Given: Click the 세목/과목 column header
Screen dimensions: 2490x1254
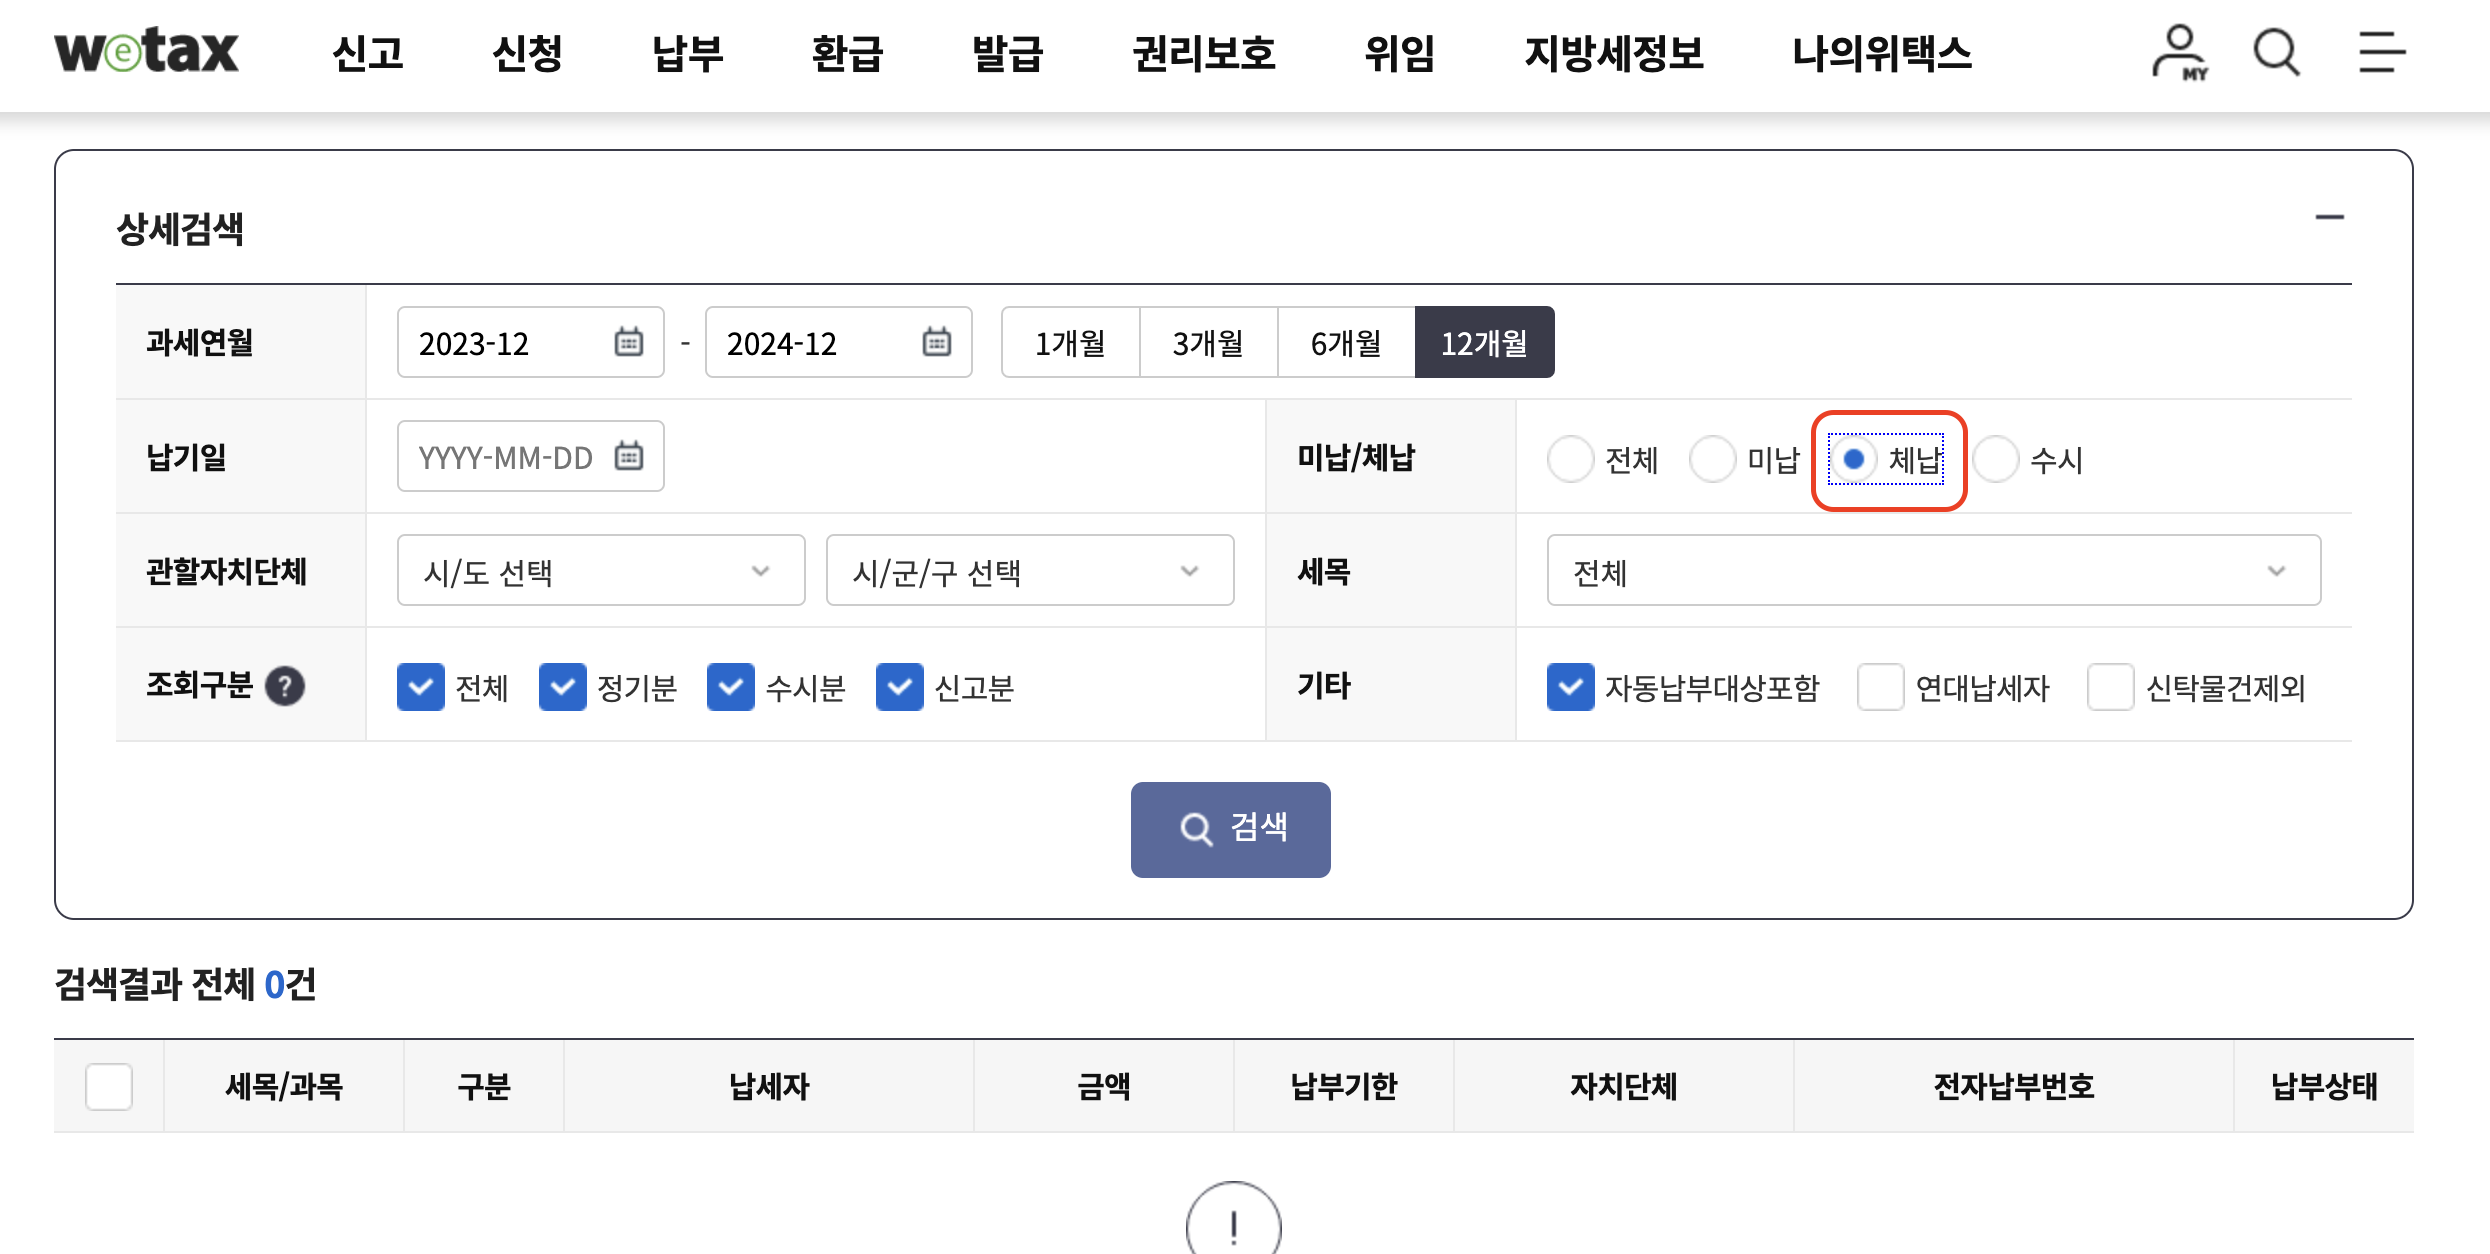Looking at the screenshot, I should tap(284, 1086).
